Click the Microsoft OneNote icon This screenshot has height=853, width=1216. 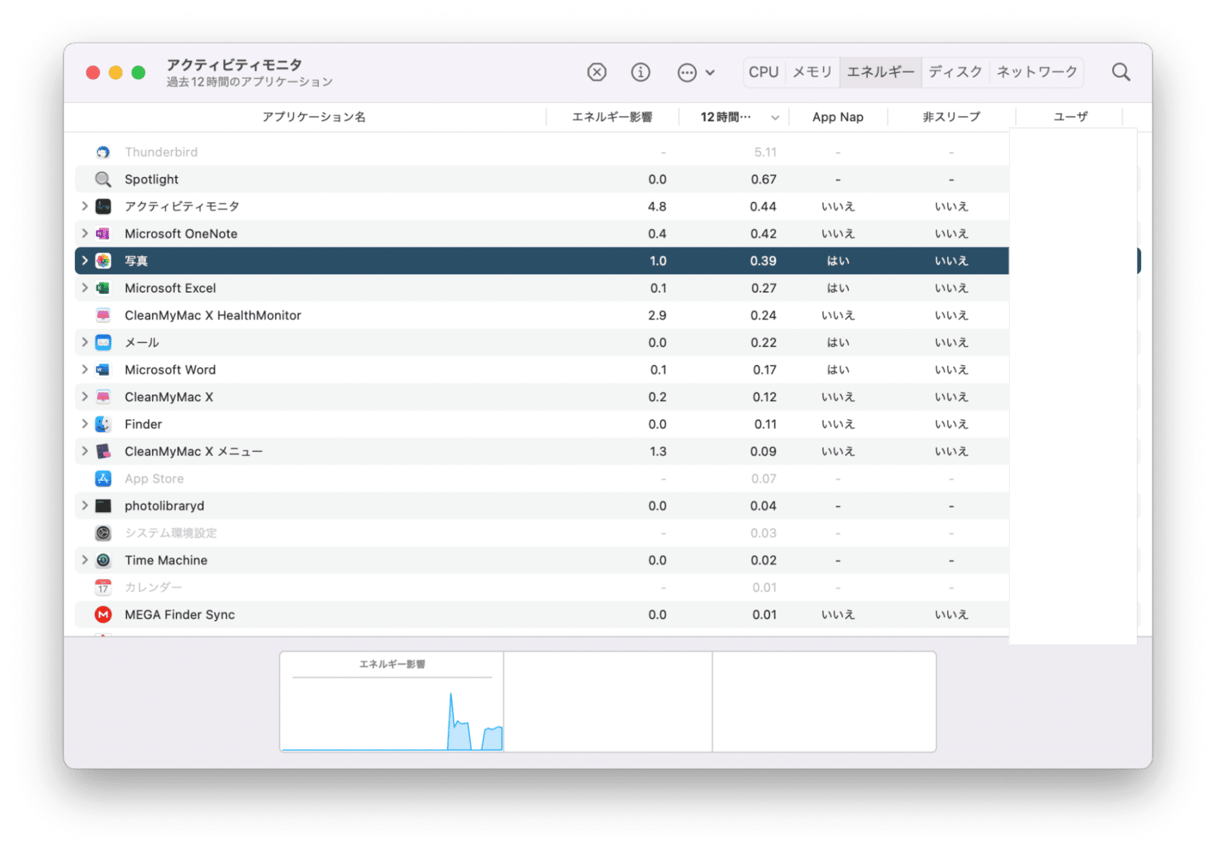(x=103, y=234)
